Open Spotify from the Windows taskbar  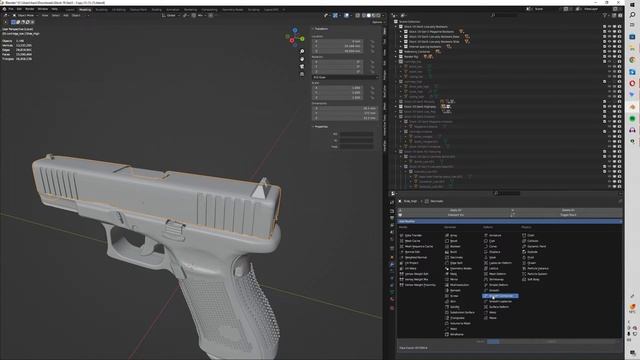632,118
